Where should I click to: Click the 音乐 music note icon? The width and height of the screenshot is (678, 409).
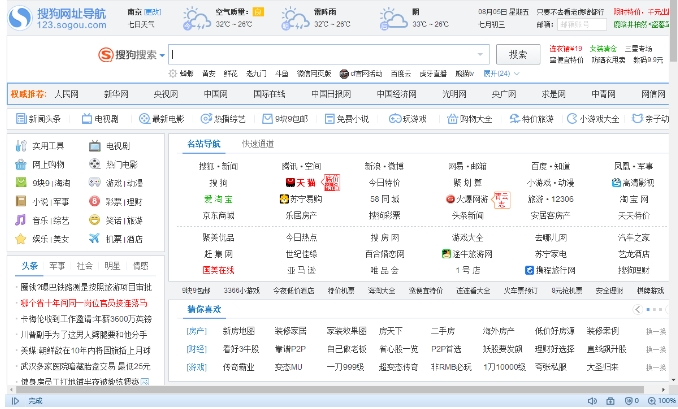point(21,220)
